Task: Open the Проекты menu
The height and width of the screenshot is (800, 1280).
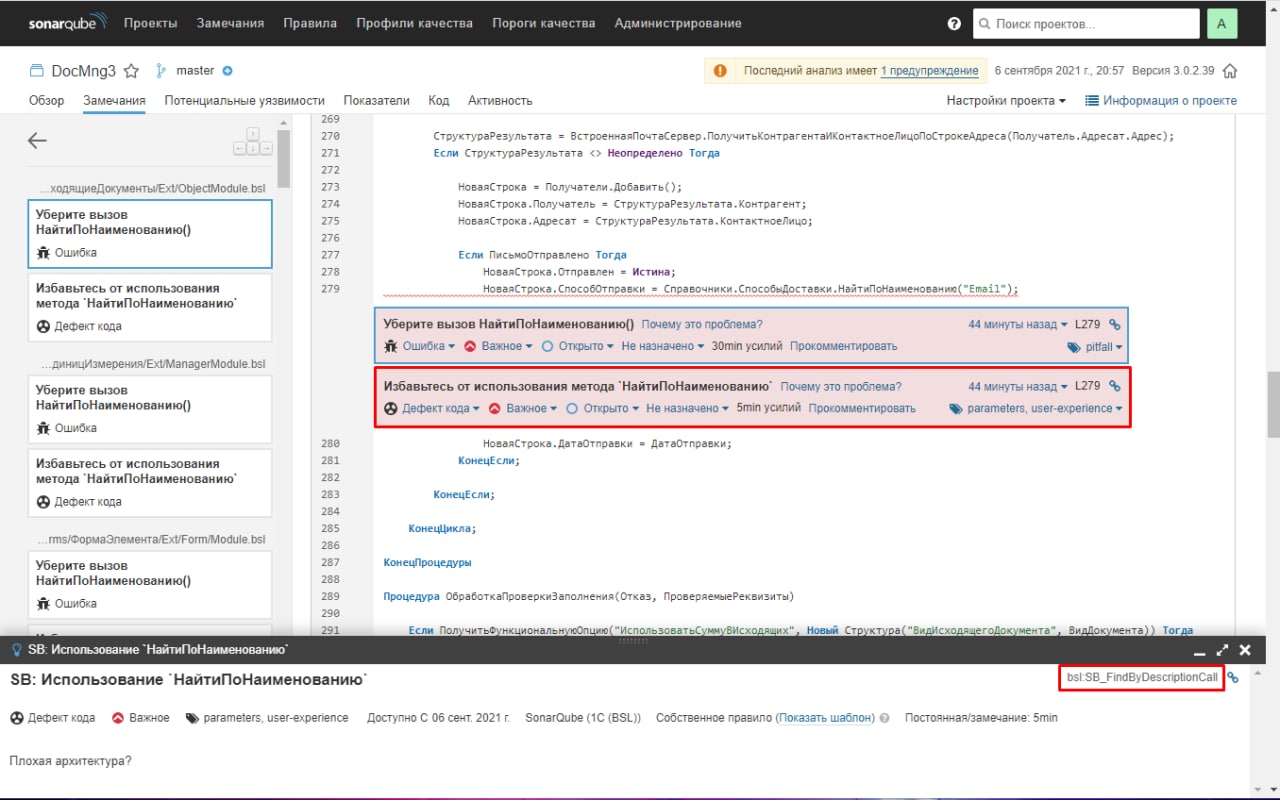Action: coord(150,23)
